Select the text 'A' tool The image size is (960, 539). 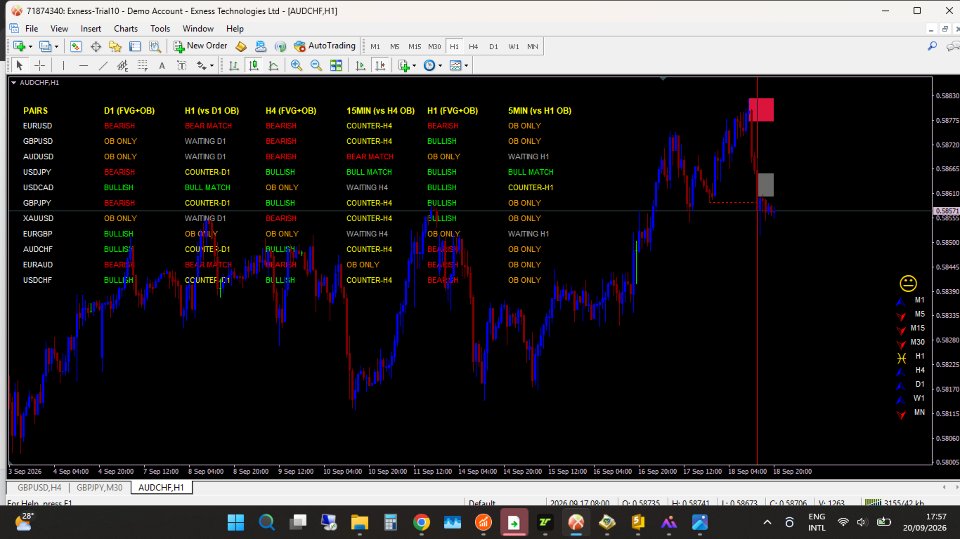coord(162,66)
